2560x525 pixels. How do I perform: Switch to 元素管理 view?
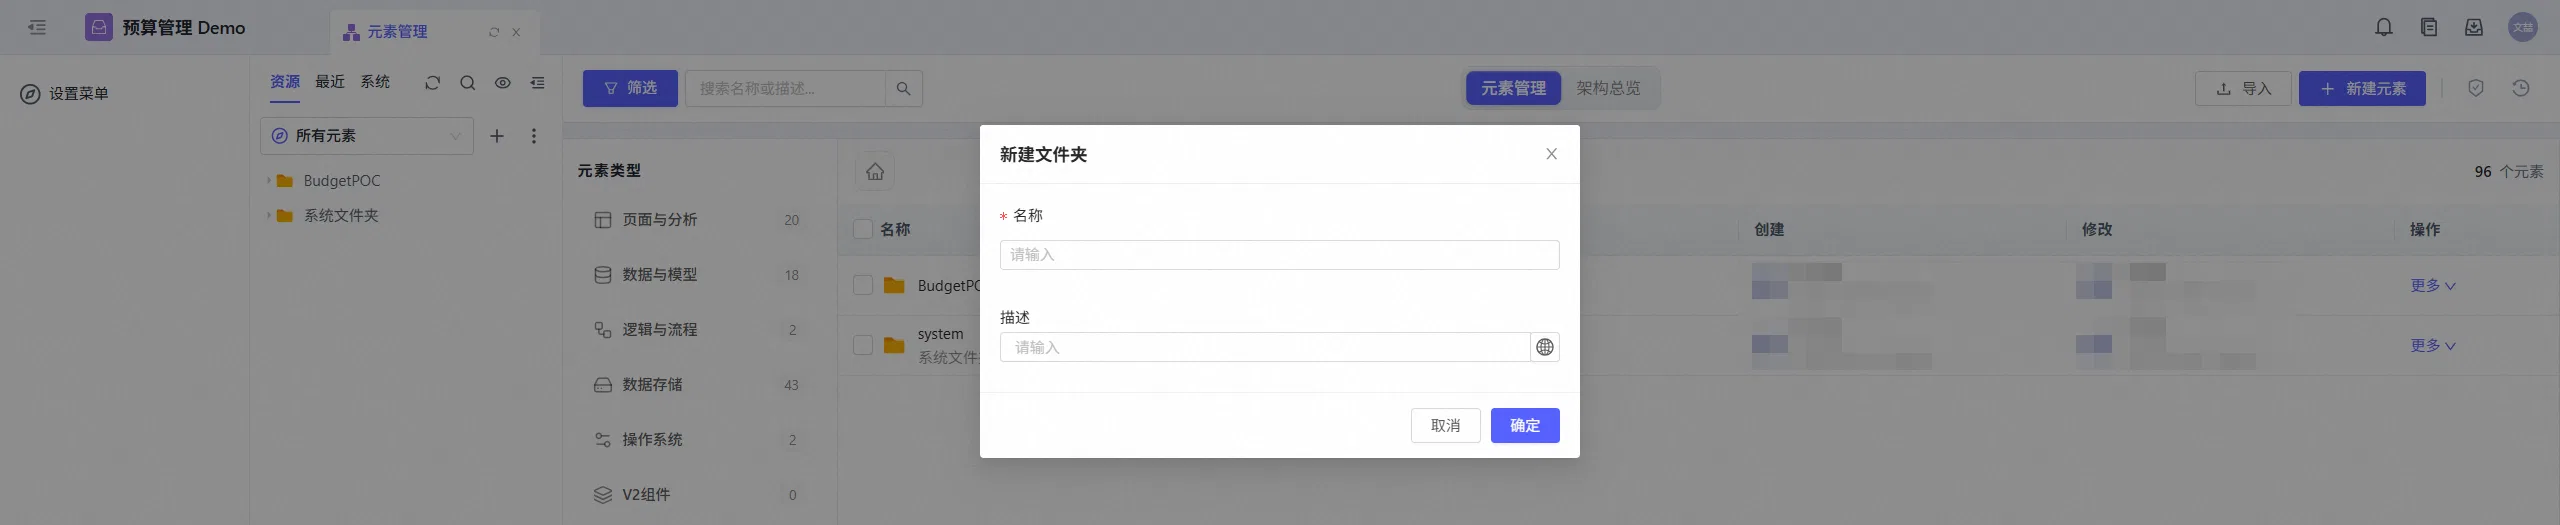1513,88
